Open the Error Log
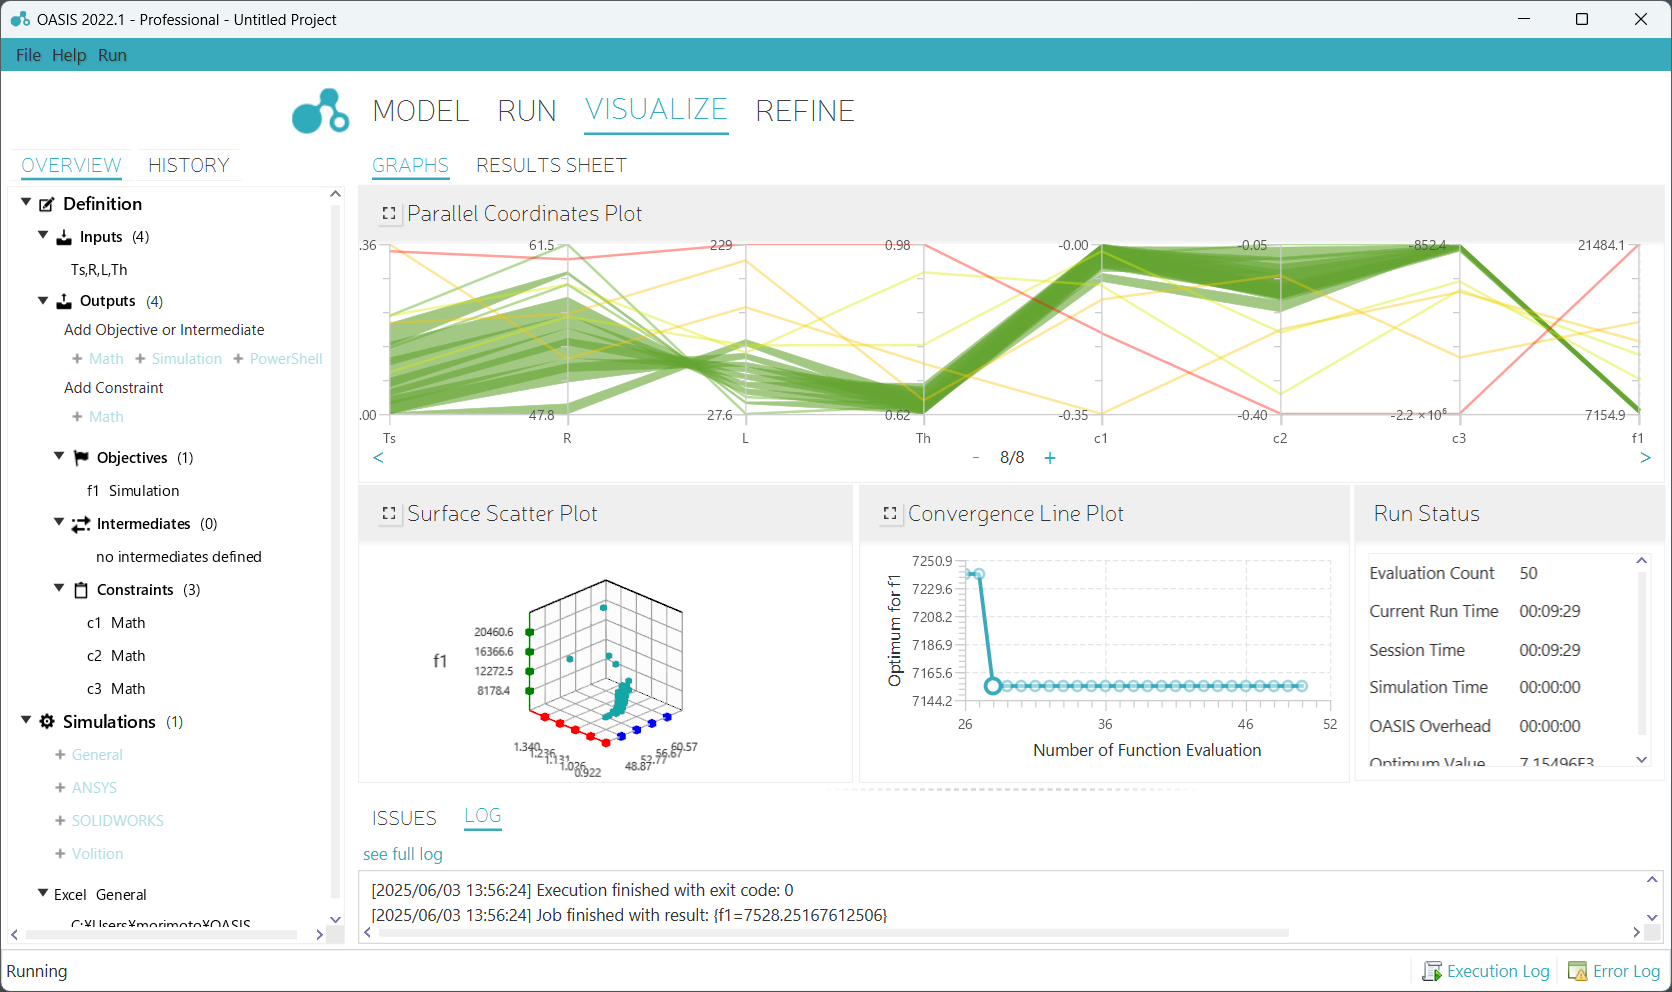 (1614, 971)
